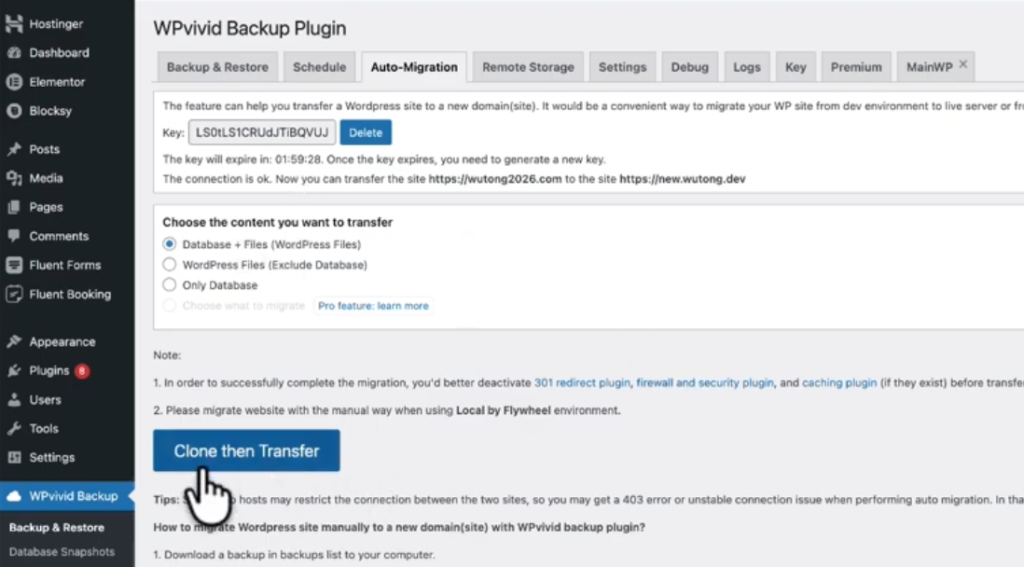Click into the Key input field
Image resolution: width=1024 pixels, height=567 pixels.
point(262,133)
